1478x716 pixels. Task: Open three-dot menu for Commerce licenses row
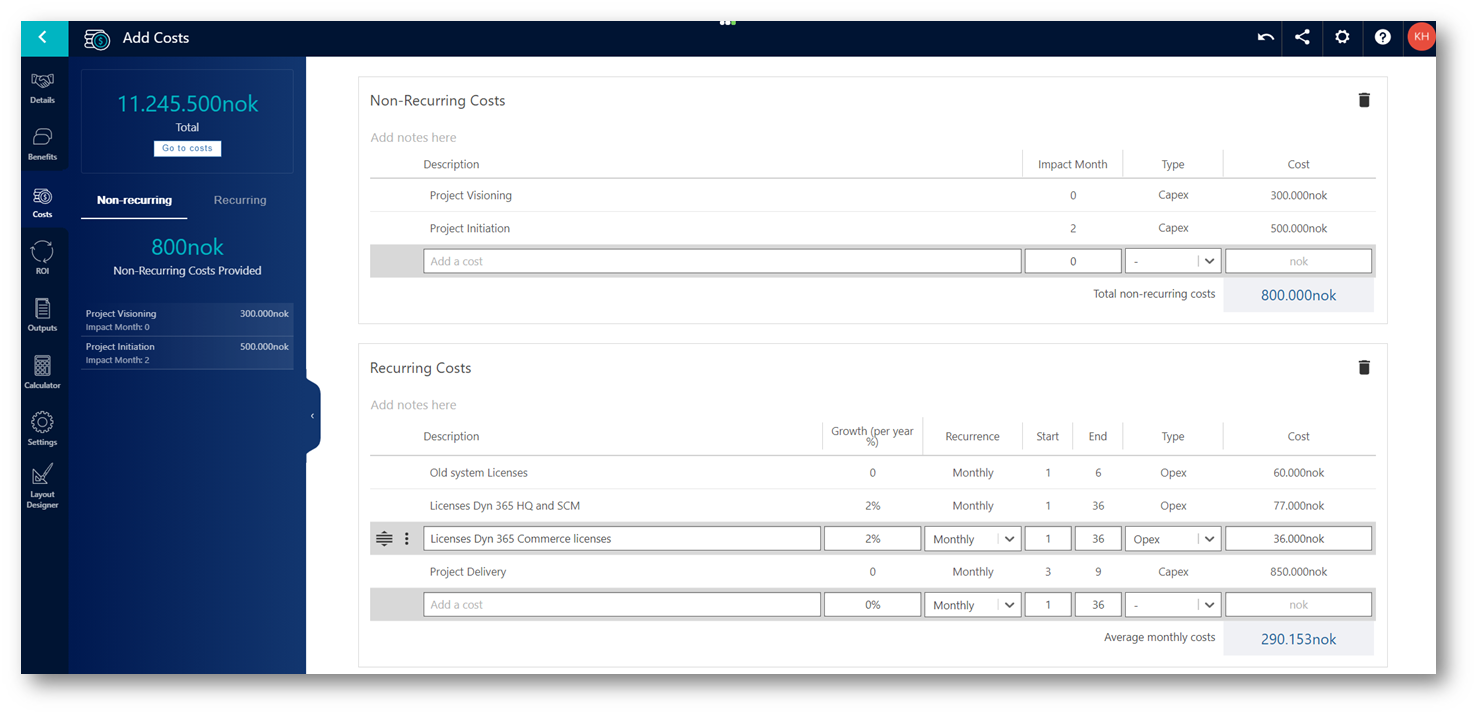406,539
